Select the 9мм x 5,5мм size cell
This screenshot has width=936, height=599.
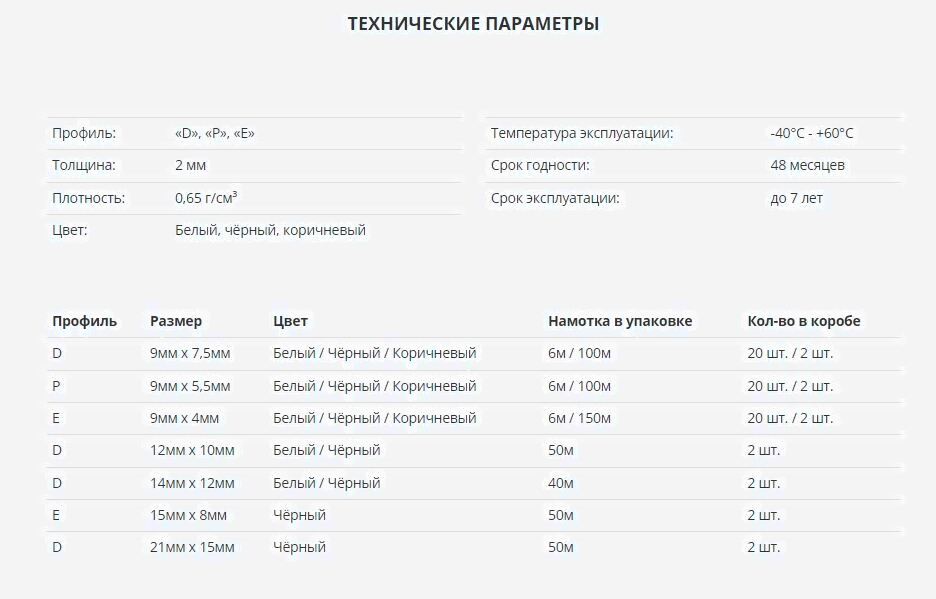(190, 386)
